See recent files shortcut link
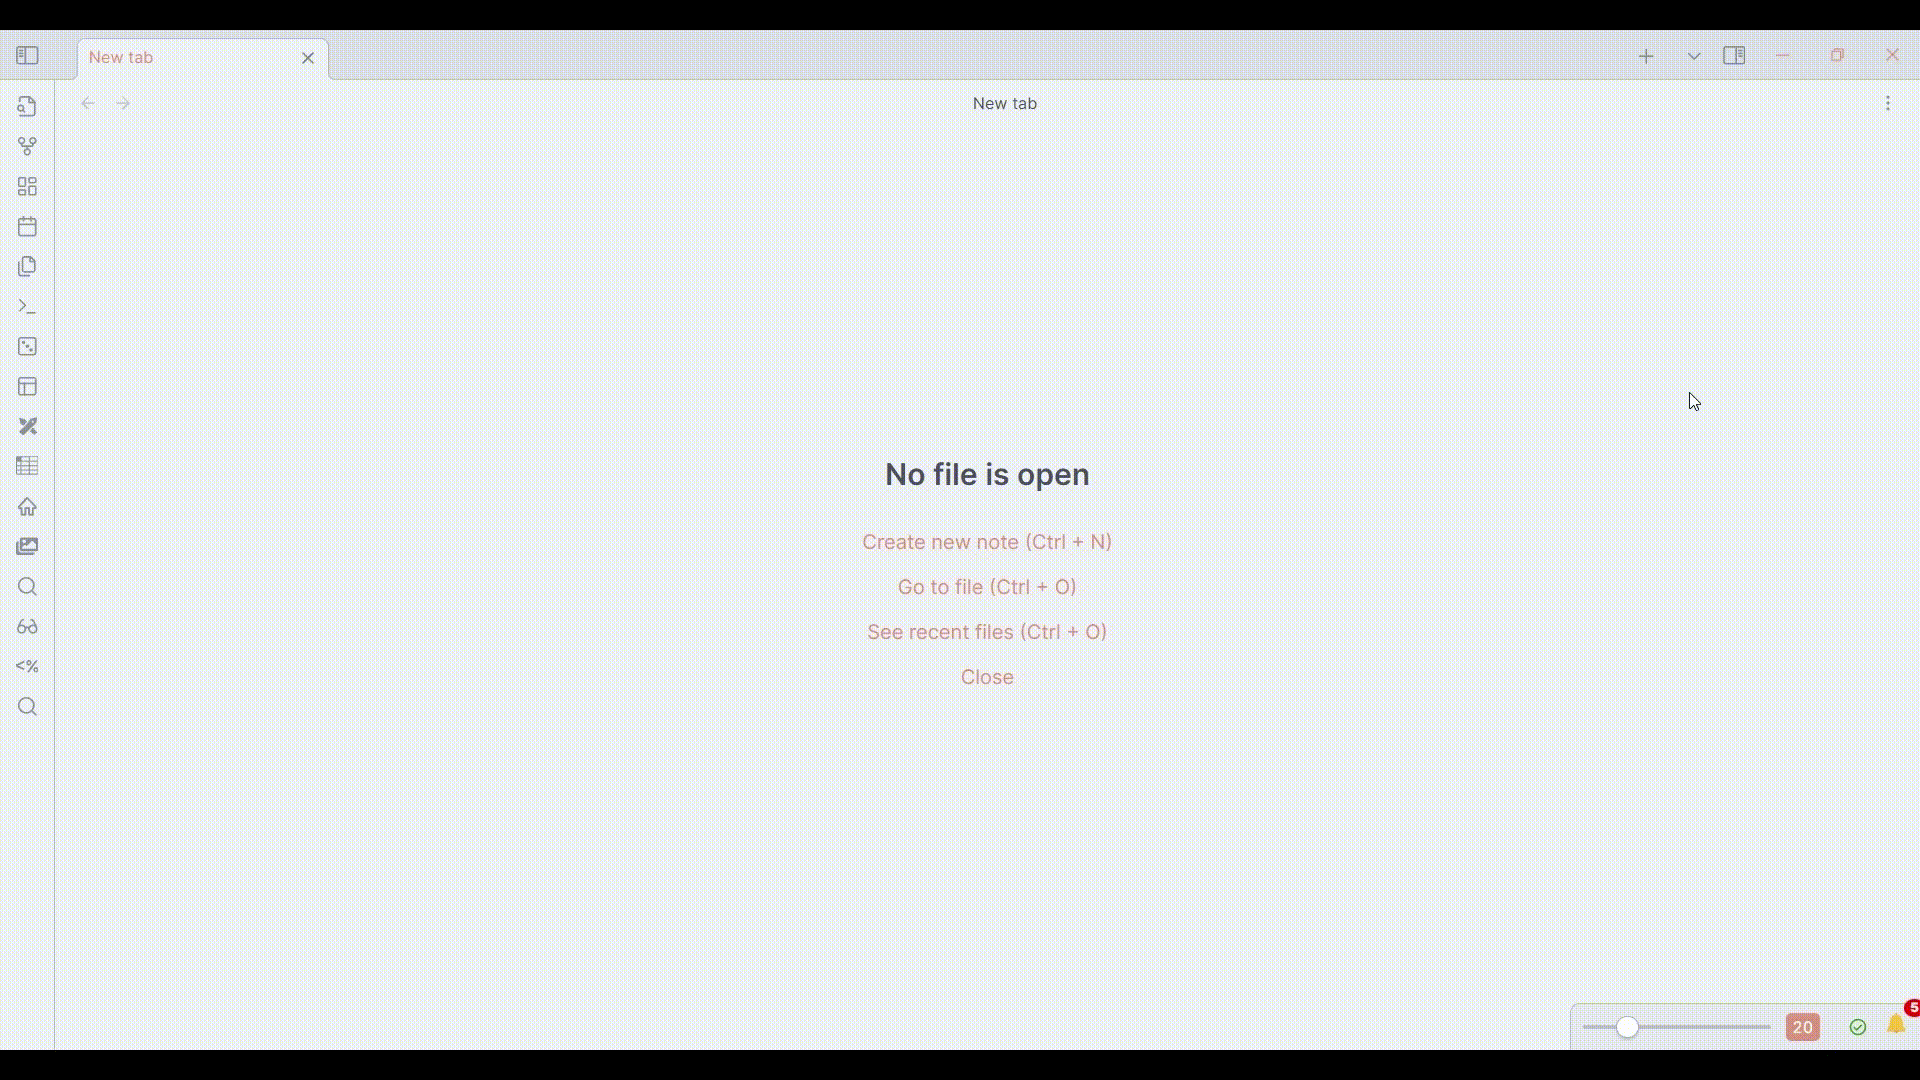Viewport: 1920px width, 1080px height. (988, 632)
